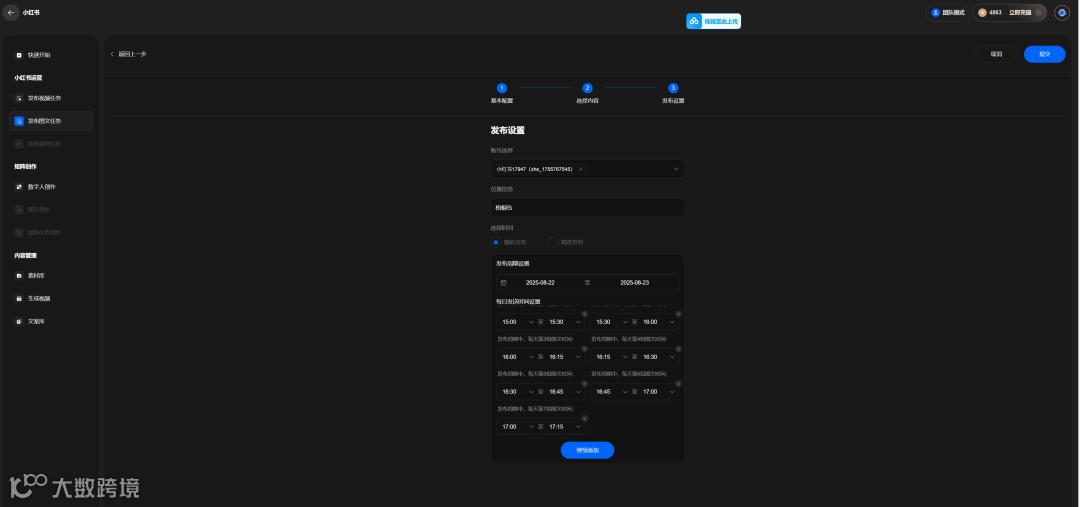Open the 15:30 end time in first slot
This screenshot has height=507, width=1080.
tap(565, 322)
